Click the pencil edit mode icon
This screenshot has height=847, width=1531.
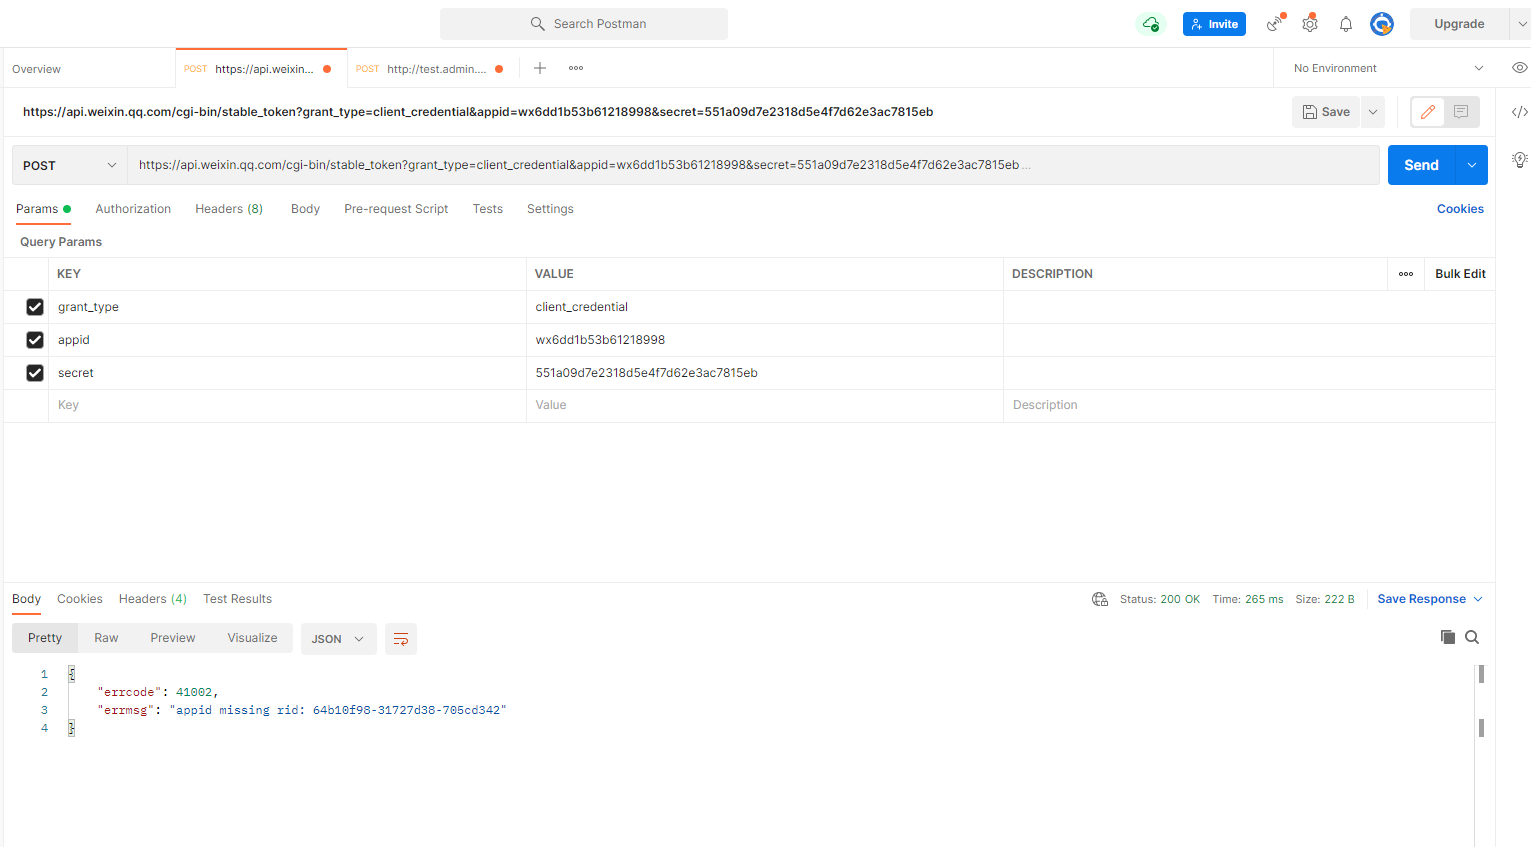[1428, 112]
